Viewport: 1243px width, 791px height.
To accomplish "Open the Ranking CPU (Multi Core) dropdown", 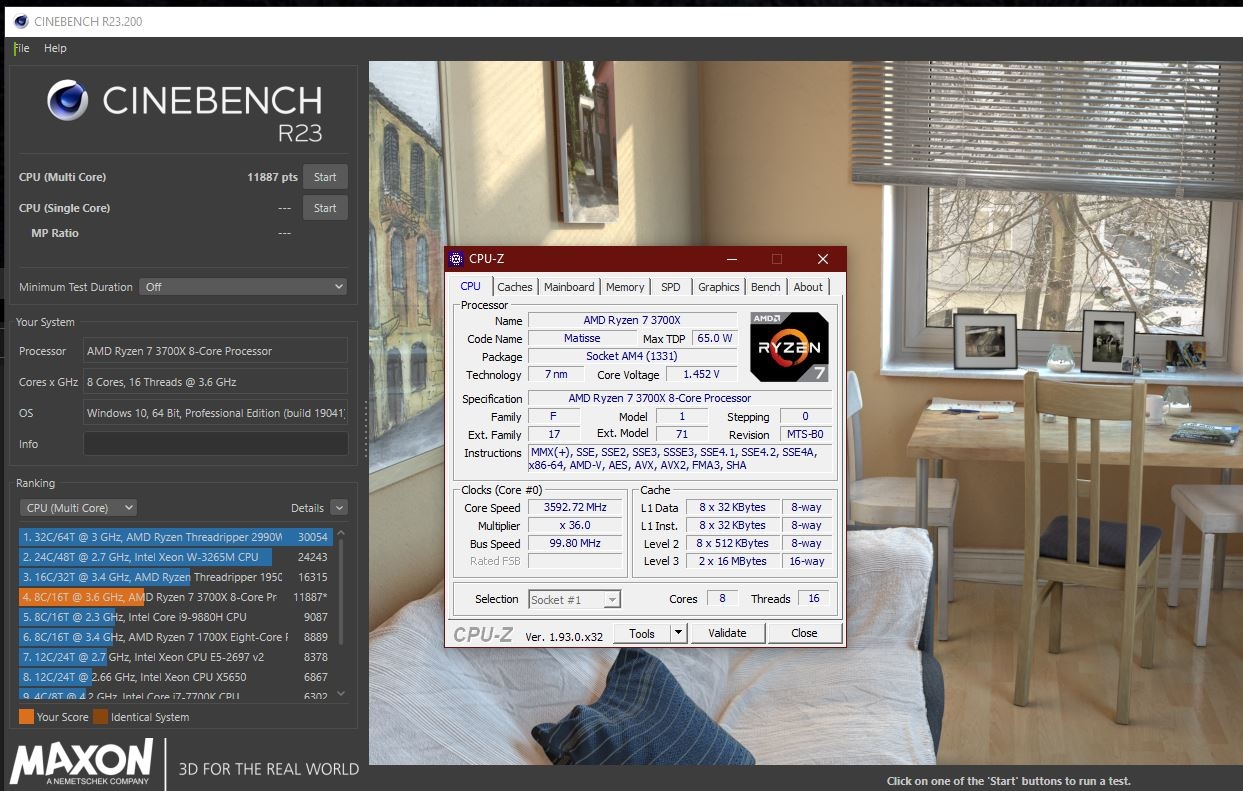I will tap(78, 507).
